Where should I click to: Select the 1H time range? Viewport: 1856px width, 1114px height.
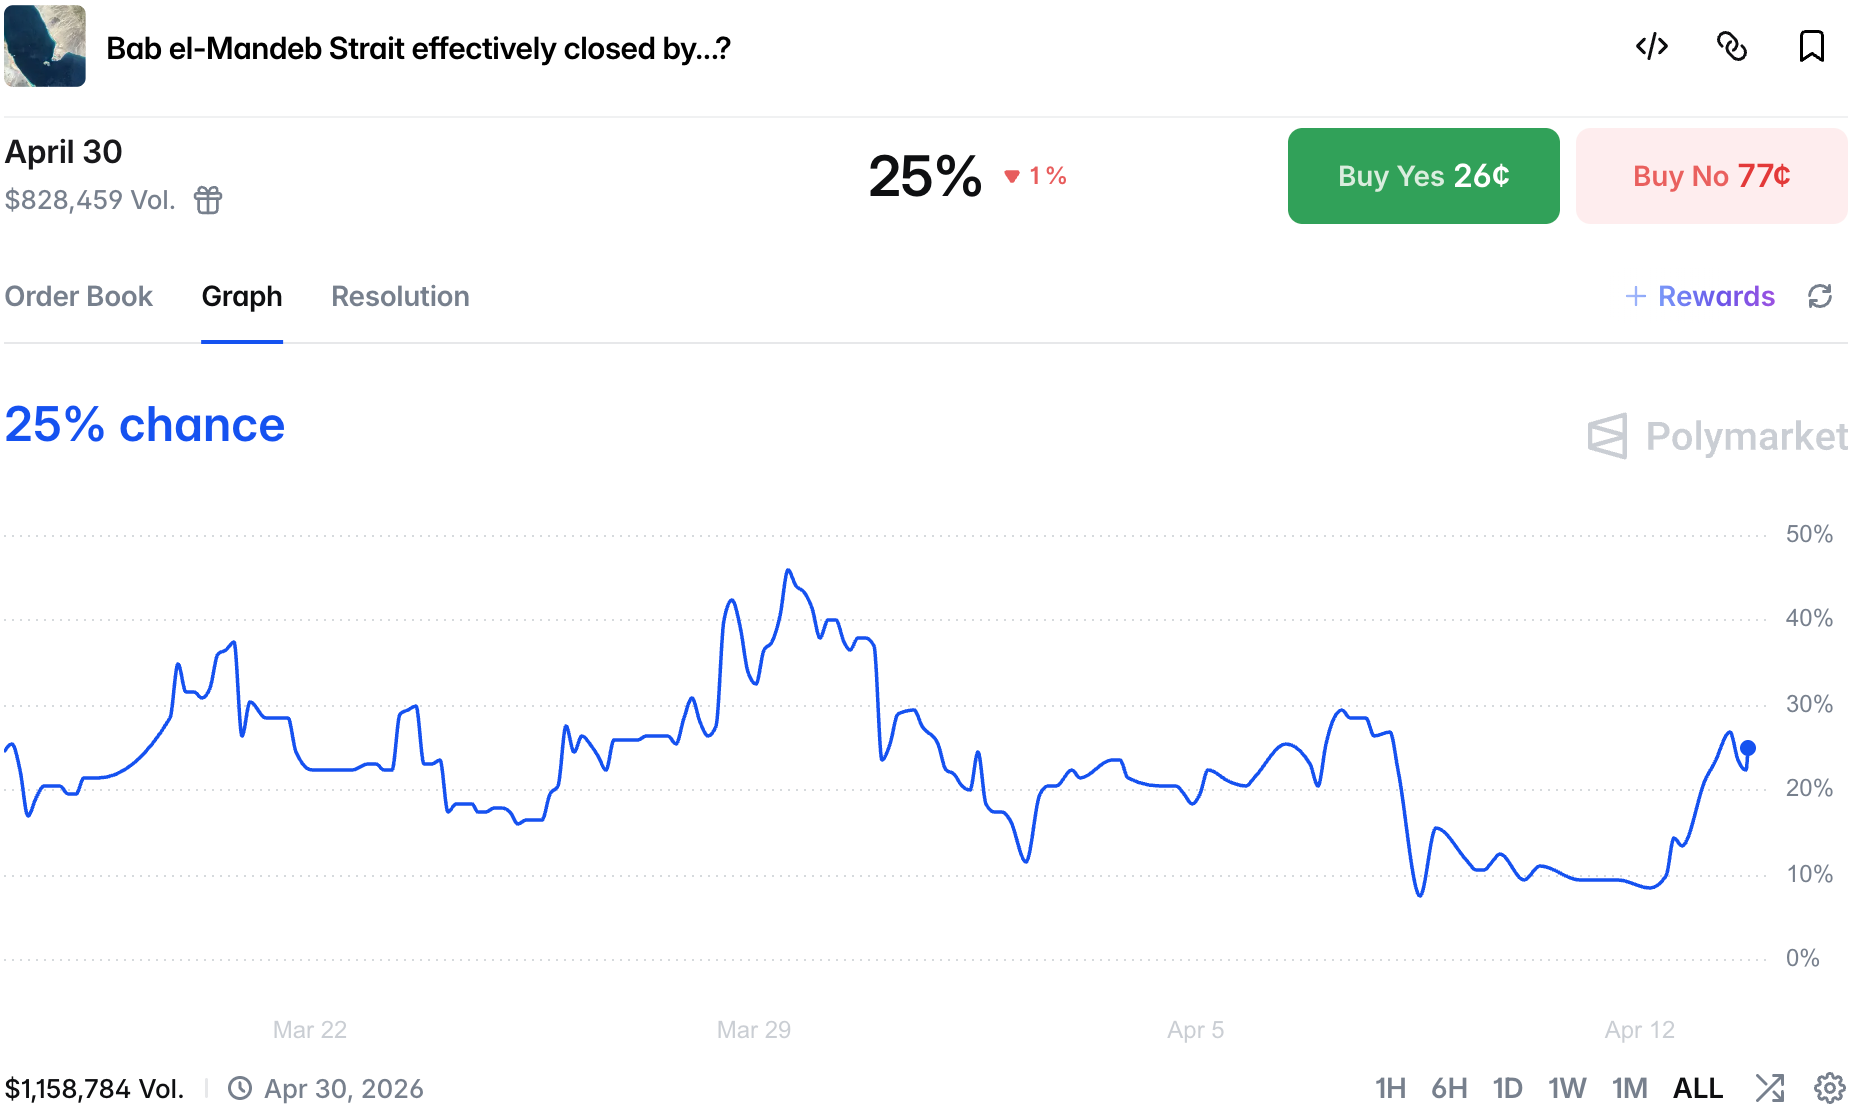[x=1390, y=1088]
